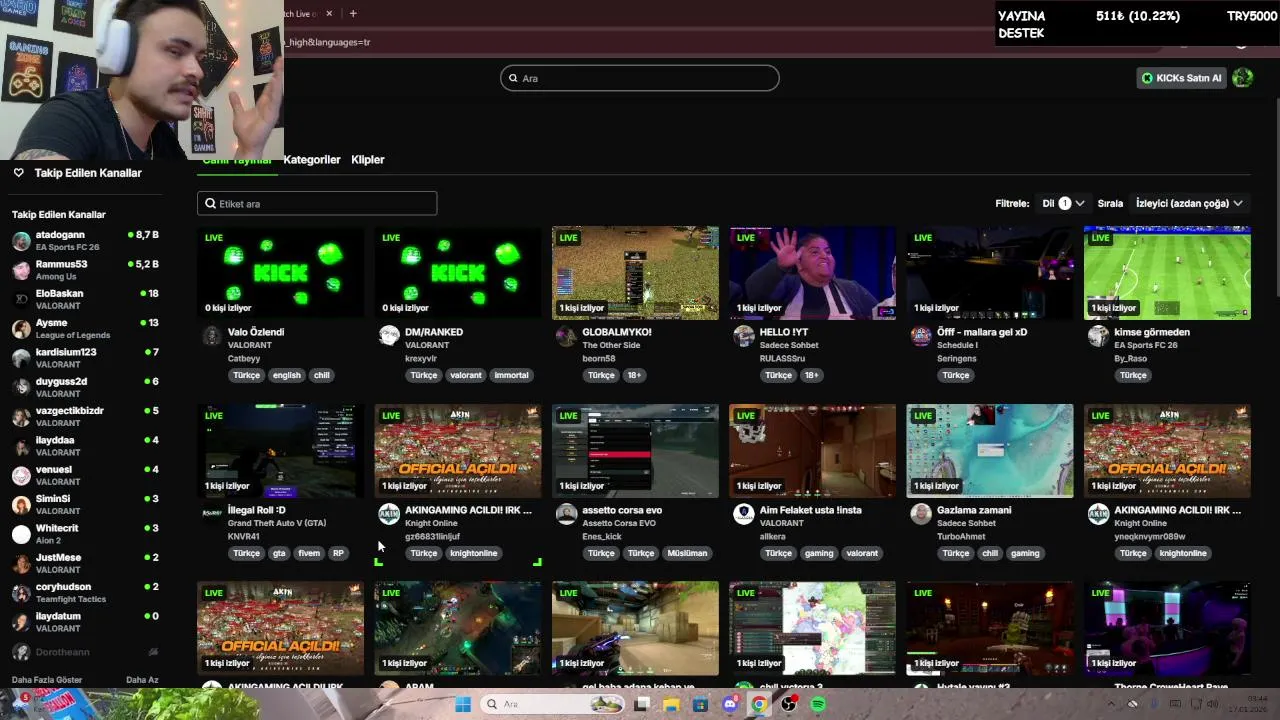Click the profile avatar beside KICKs Satın Al
1280x720 pixels.
coord(1243,78)
